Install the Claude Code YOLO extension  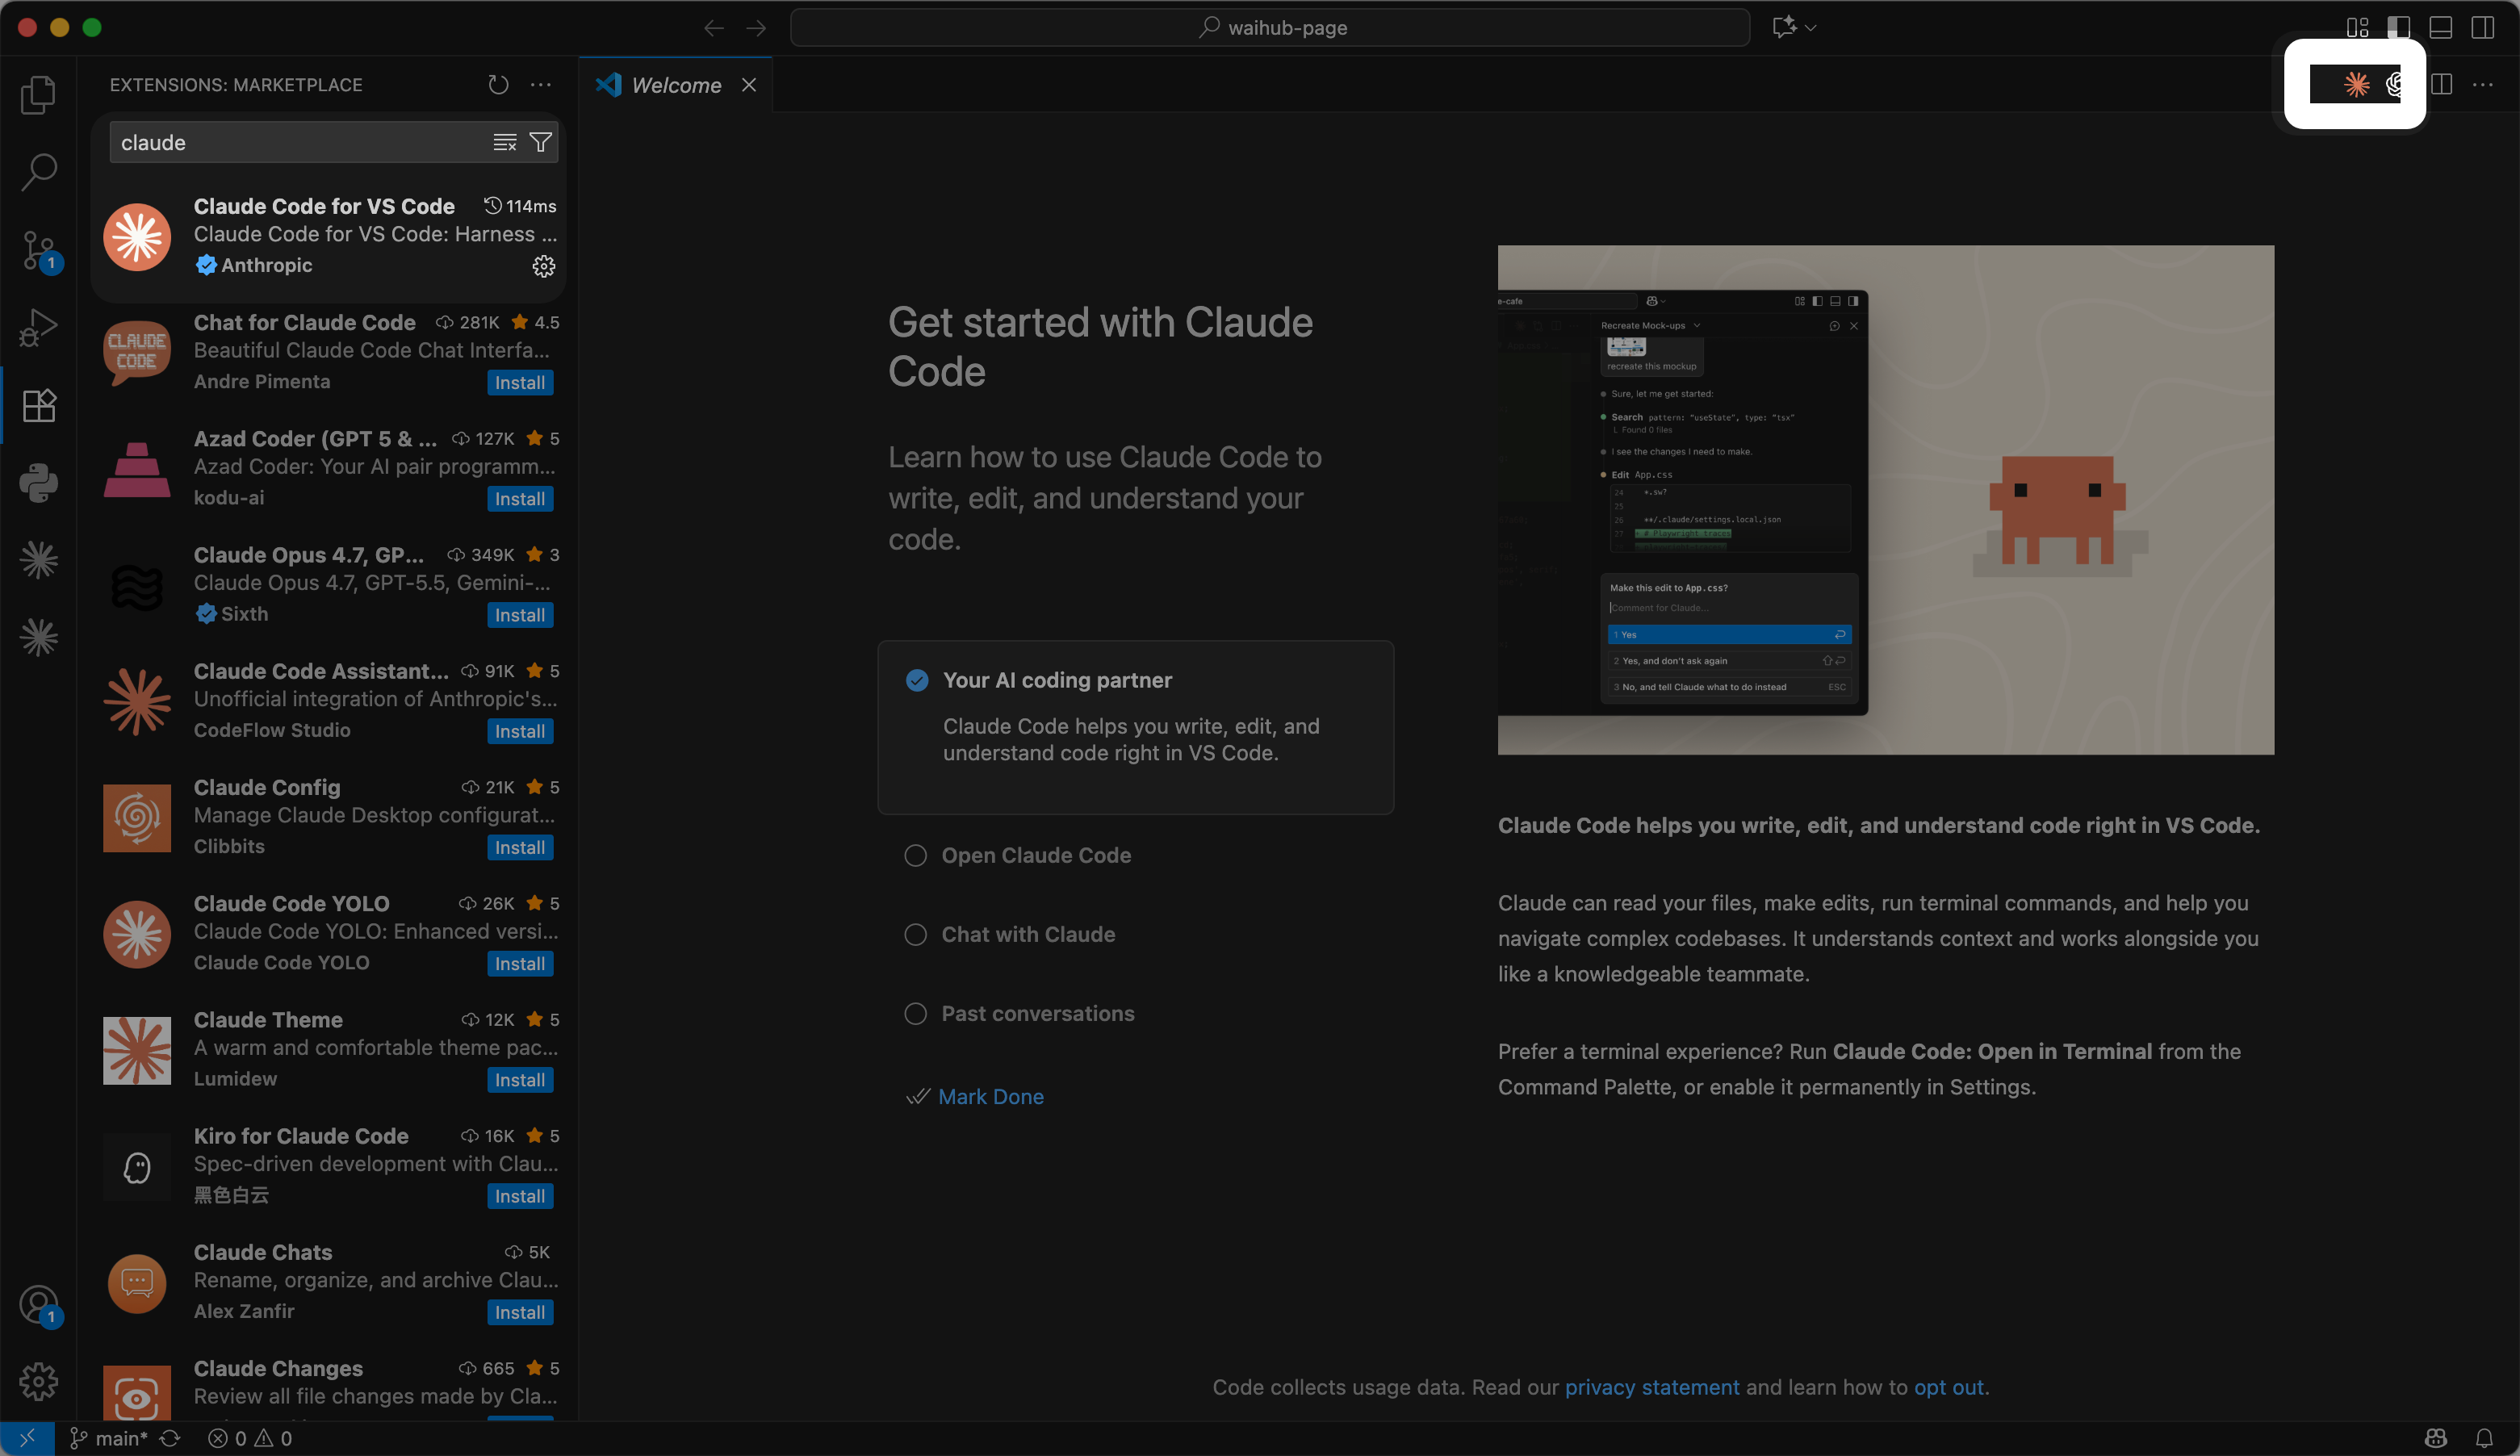click(x=520, y=964)
